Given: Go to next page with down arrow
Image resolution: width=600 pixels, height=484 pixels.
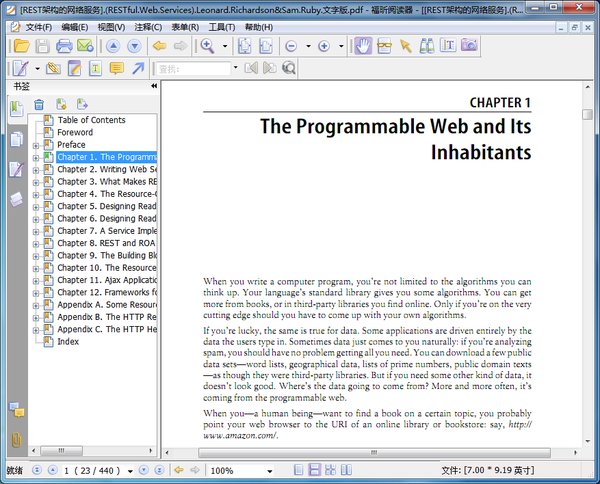Looking at the screenshot, I should [134, 46].
